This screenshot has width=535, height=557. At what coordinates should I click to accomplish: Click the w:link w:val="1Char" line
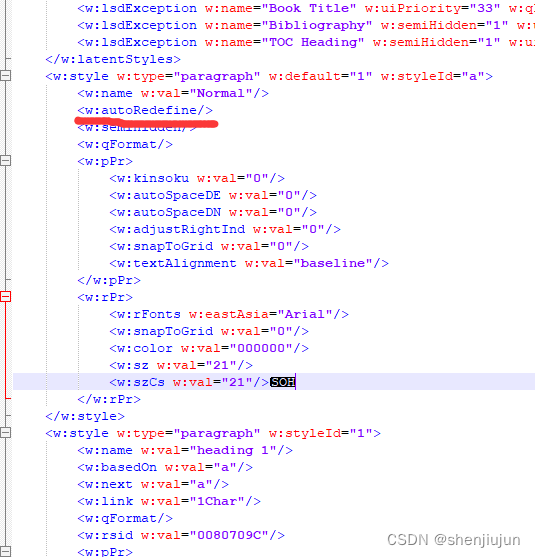point(169,501)
